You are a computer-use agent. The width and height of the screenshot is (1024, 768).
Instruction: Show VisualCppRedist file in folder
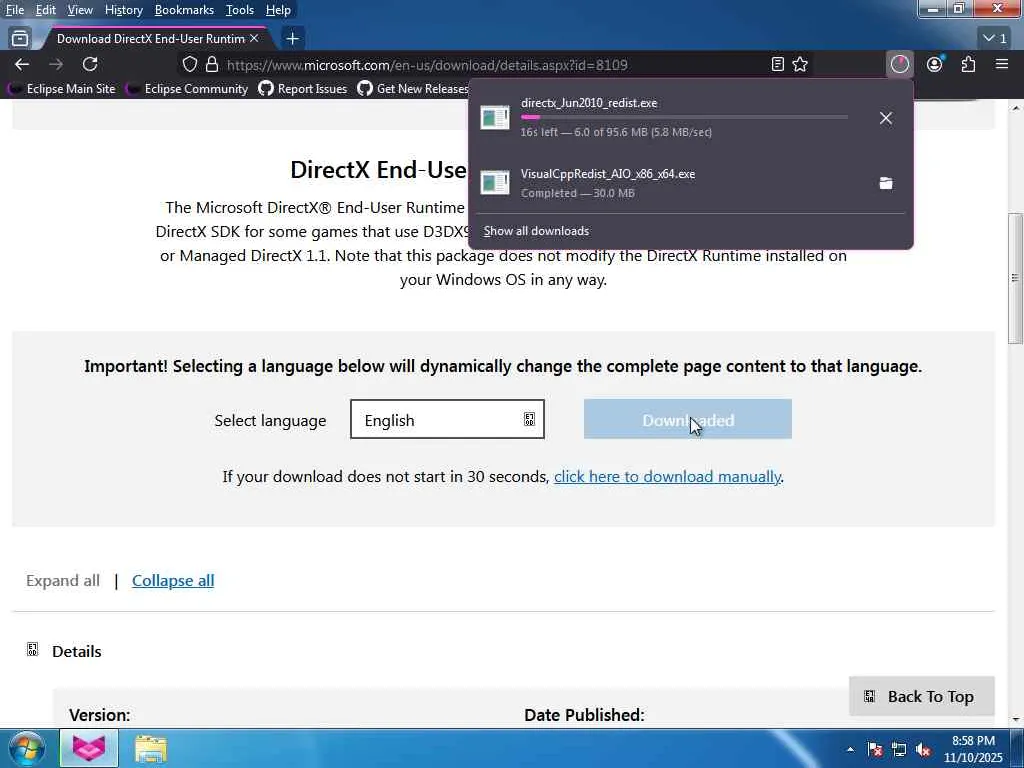(886, 184)
